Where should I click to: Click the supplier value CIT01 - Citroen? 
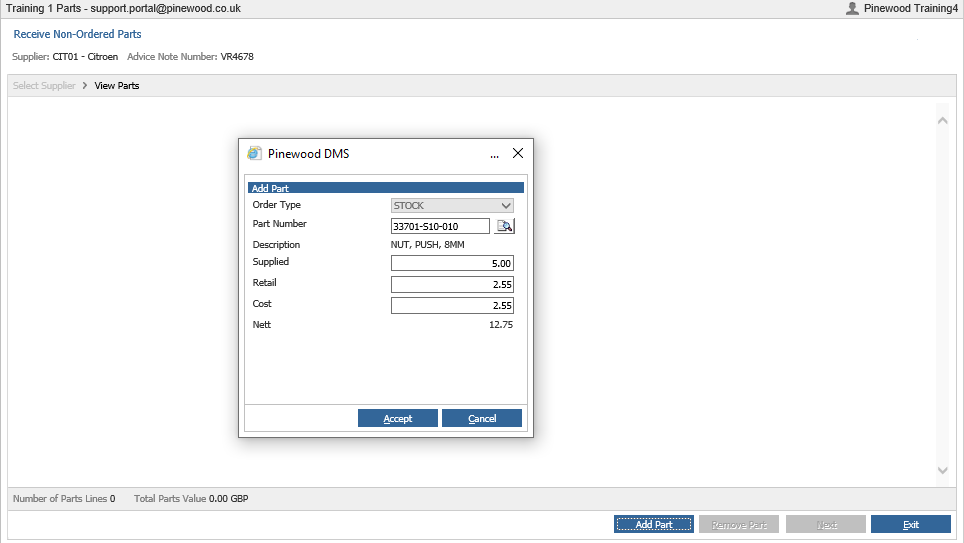tap(85, 57)
